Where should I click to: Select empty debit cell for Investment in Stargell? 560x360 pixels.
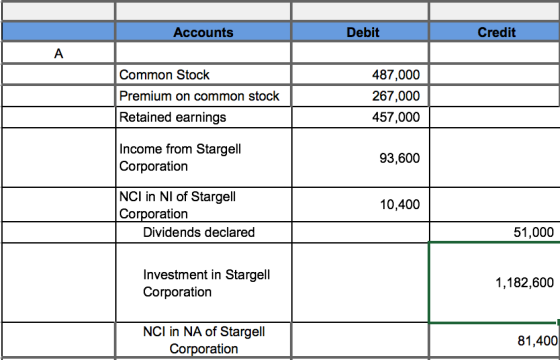[x=360, y=283]
